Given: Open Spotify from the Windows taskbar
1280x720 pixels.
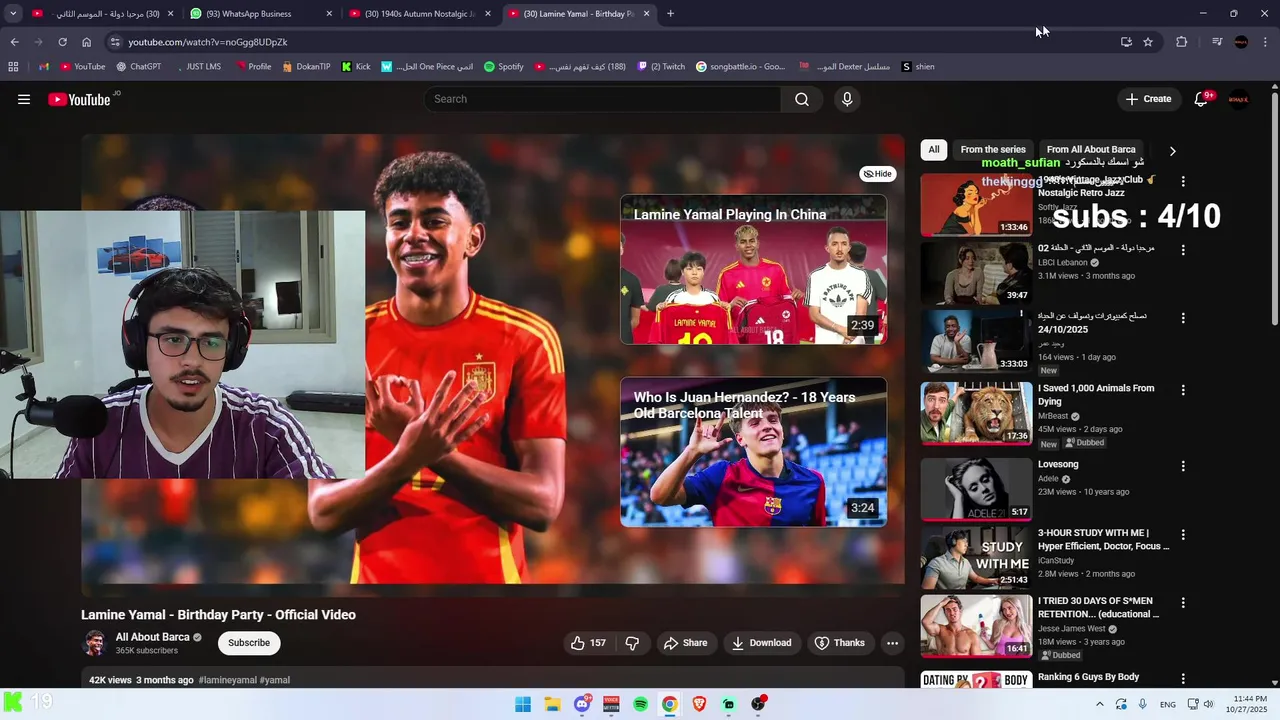Looking at the screenshot, I should (640, 704).
